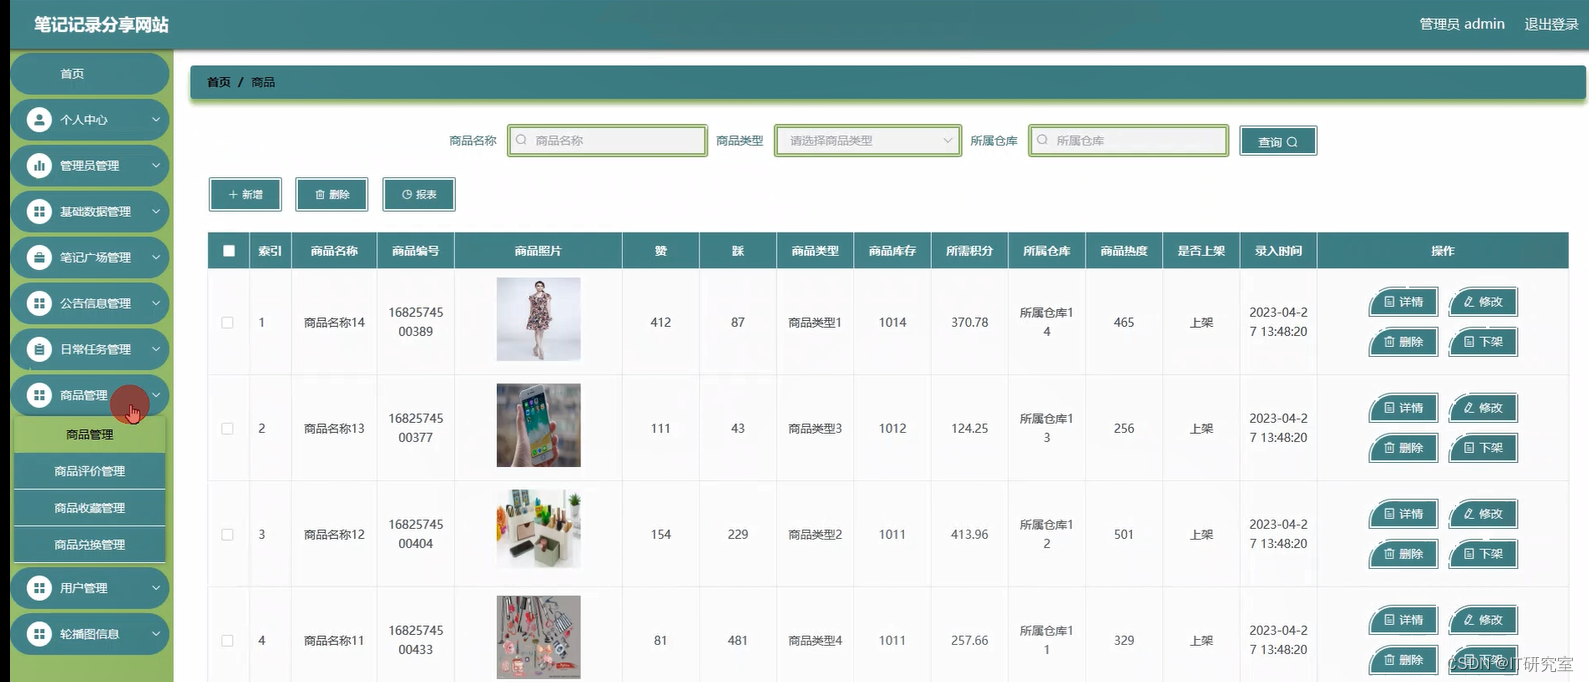
Task: Check the checkbox for row 商品名称11
Action: (227, 641)
